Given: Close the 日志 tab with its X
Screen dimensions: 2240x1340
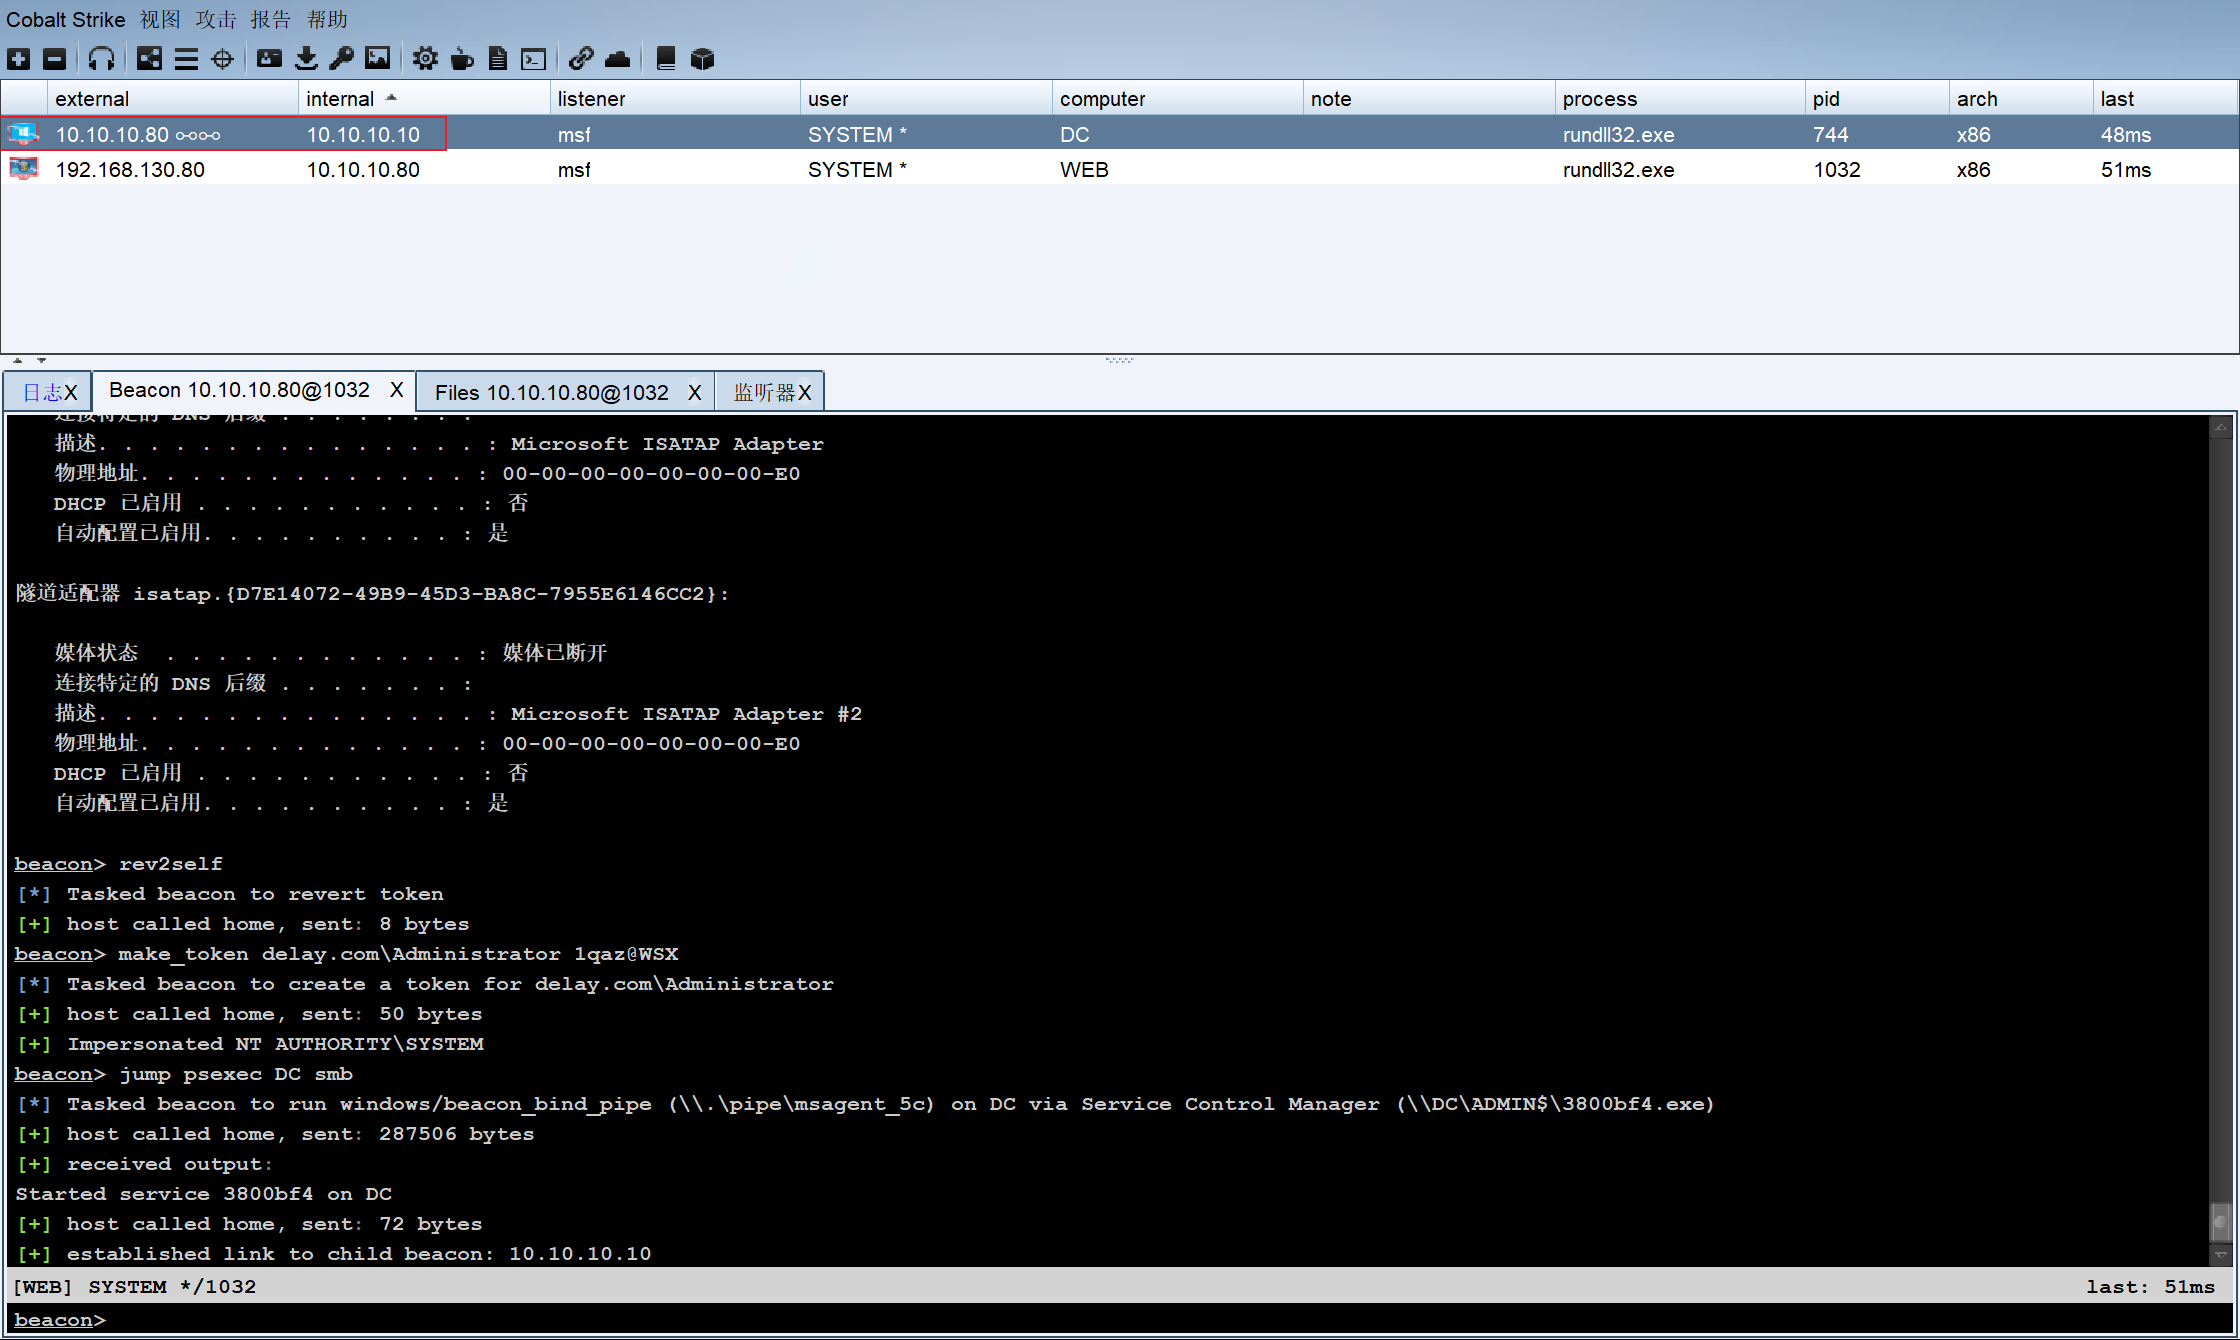Looking at the screenshot, I should coord(71,393).
